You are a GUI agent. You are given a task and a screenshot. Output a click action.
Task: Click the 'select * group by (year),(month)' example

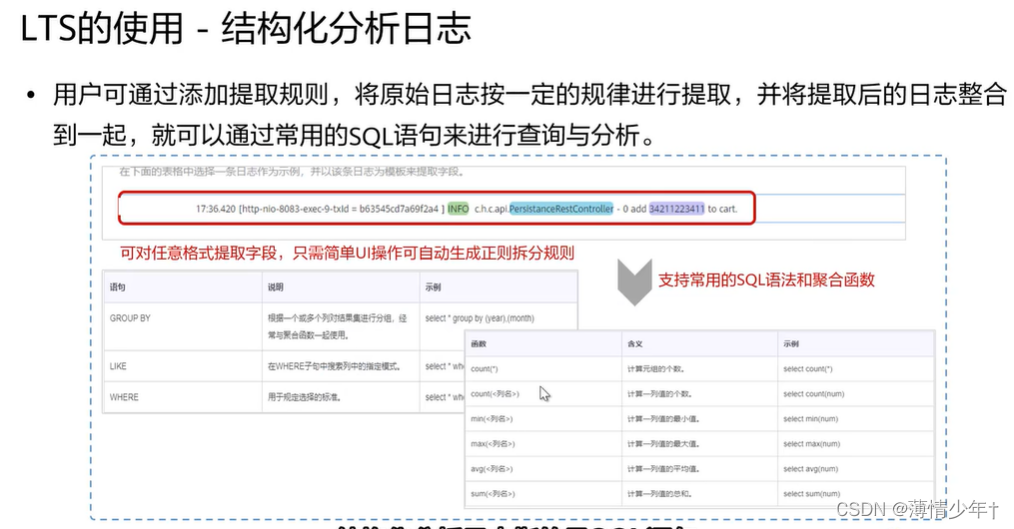tap(480, 318)
